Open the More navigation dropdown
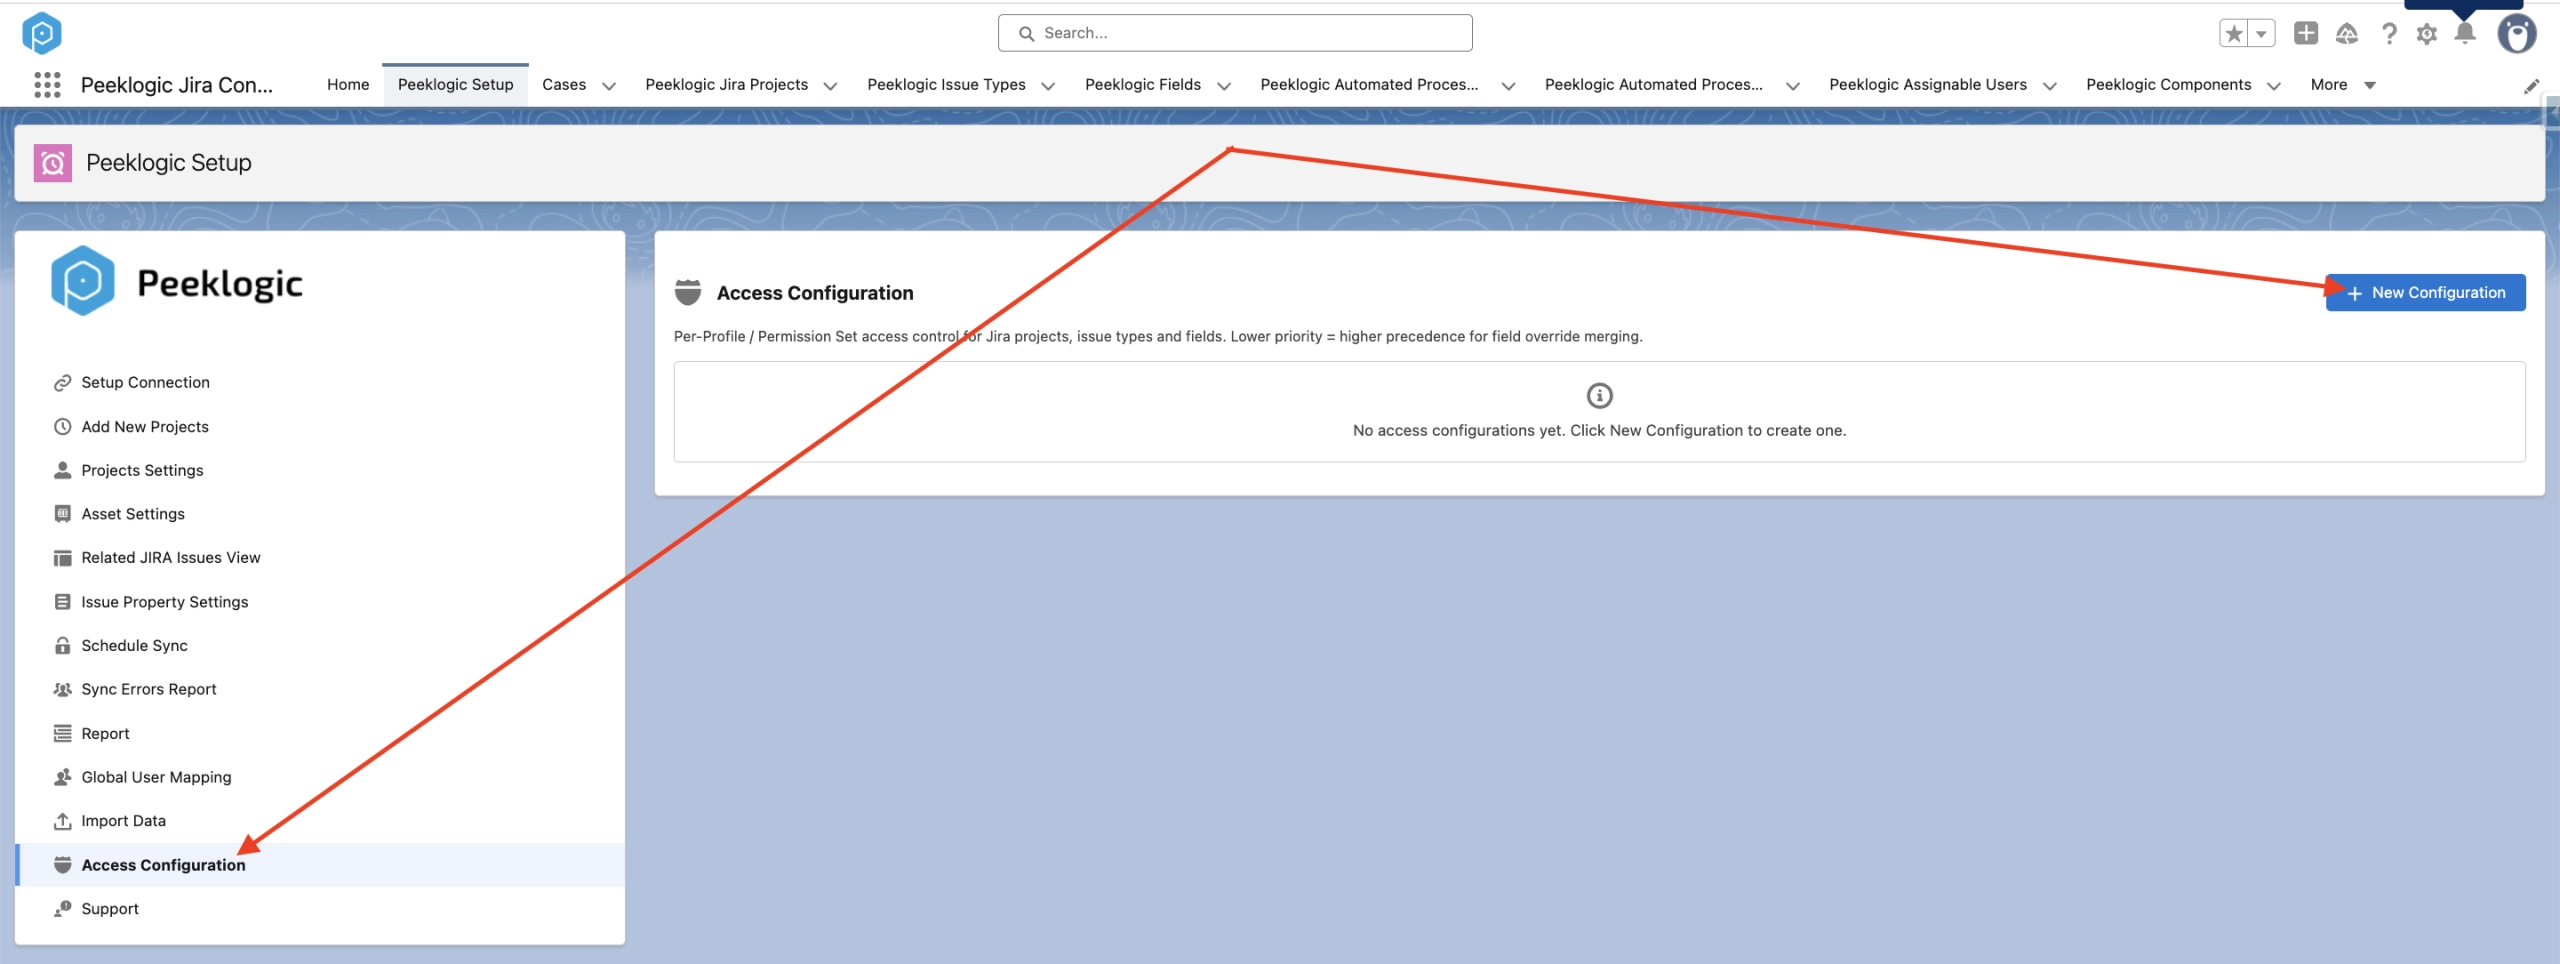The height and width of the screenshot is (964, 2560). tap(2342, 85)
